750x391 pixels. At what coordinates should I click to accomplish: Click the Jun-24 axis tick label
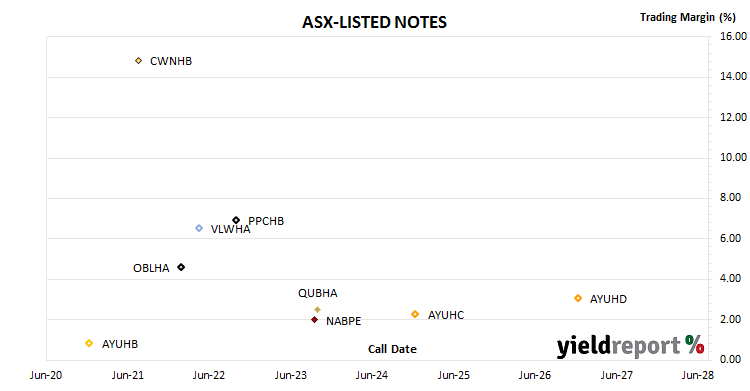372,375
